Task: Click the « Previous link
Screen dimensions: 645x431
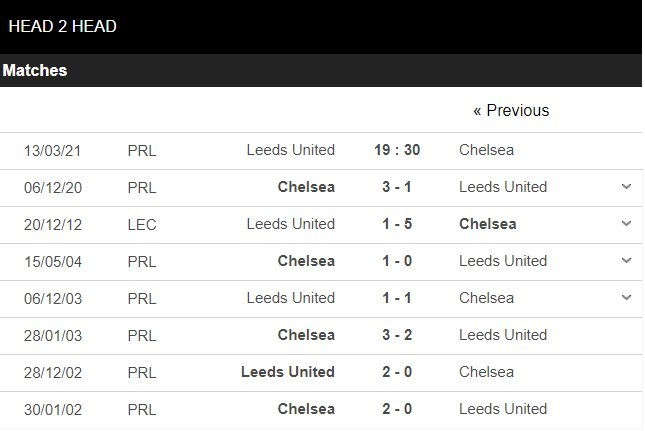Action: 511,111
